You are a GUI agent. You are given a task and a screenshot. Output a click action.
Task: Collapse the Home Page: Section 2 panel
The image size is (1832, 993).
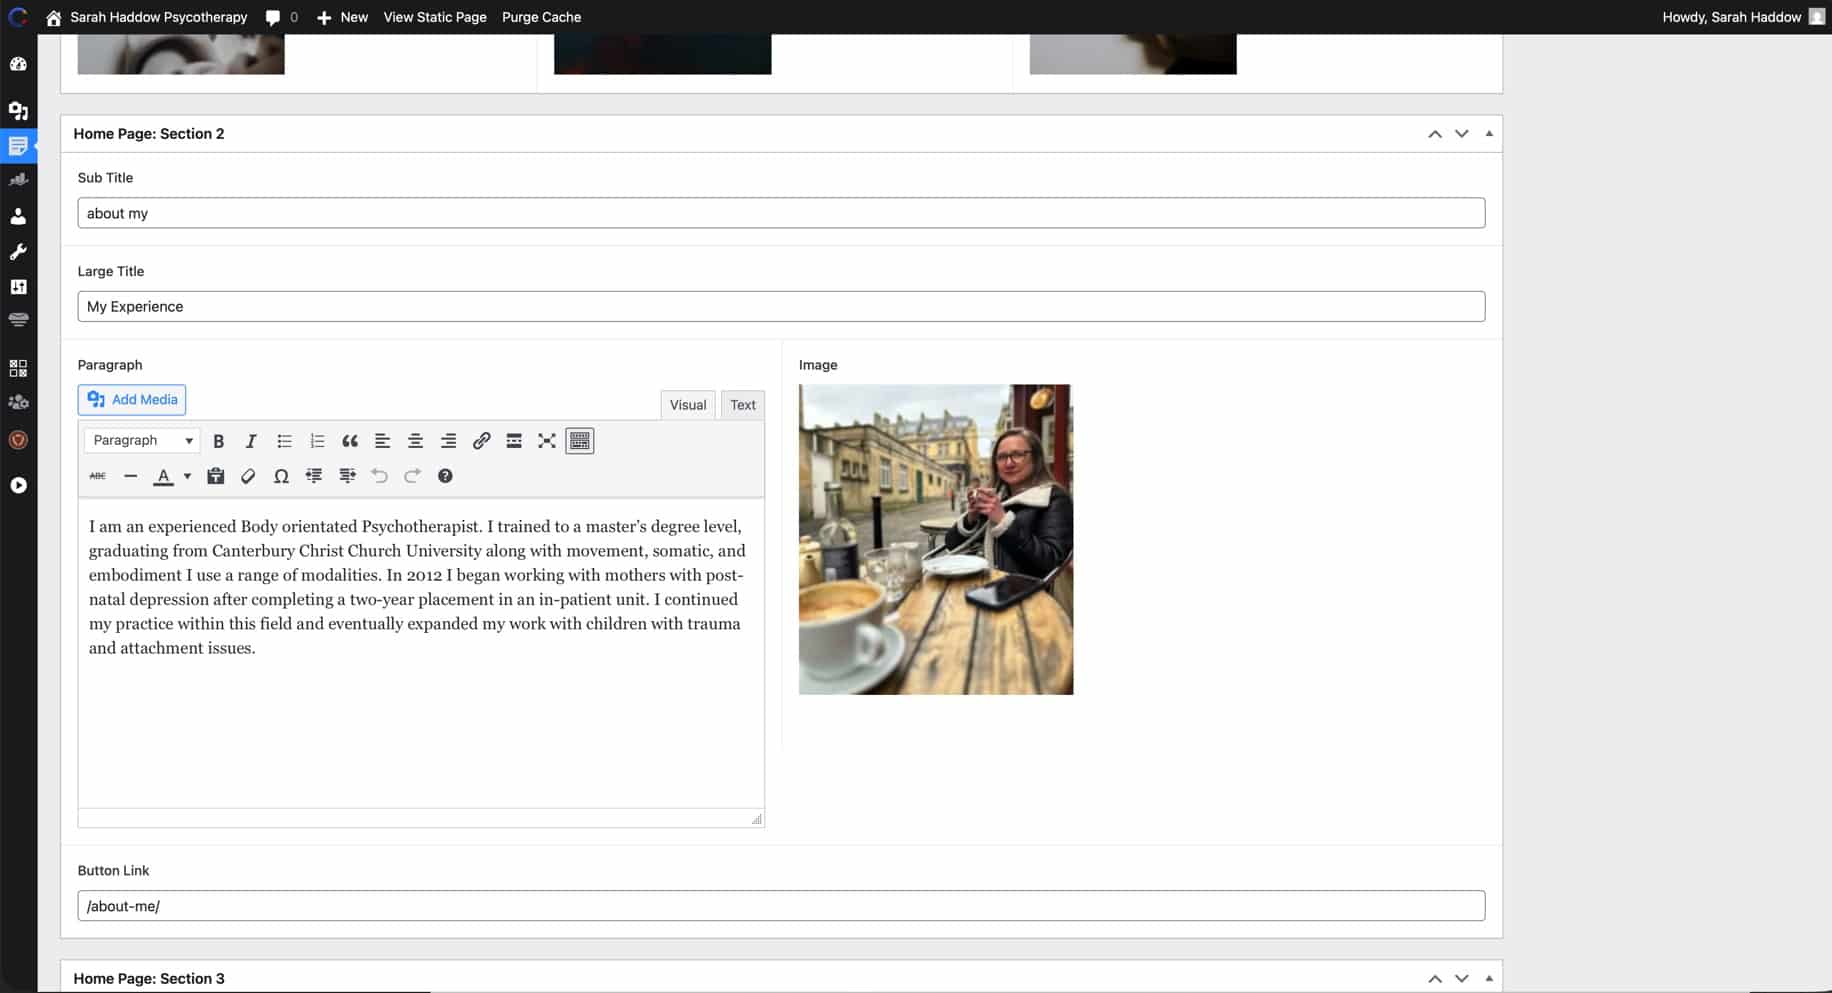tap(1489, 134)
